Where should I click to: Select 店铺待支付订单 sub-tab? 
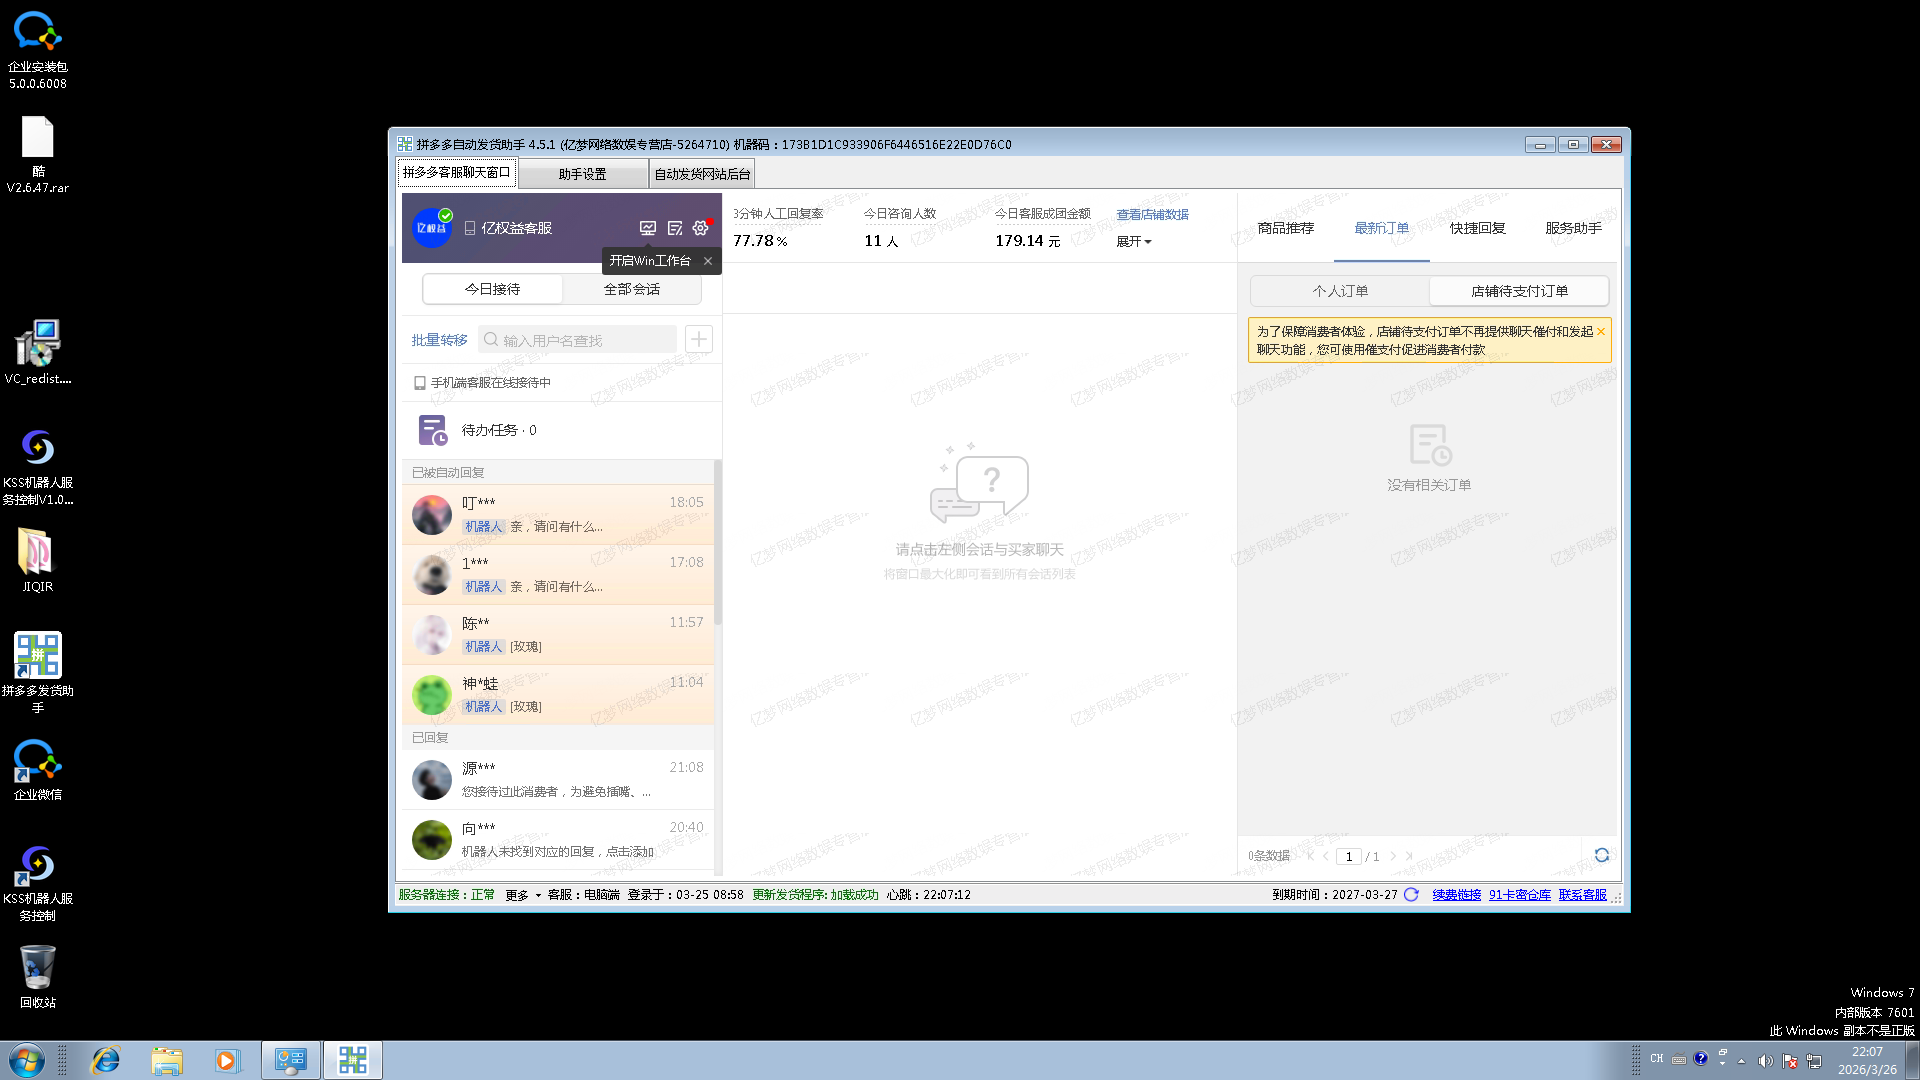point(1519,291)
